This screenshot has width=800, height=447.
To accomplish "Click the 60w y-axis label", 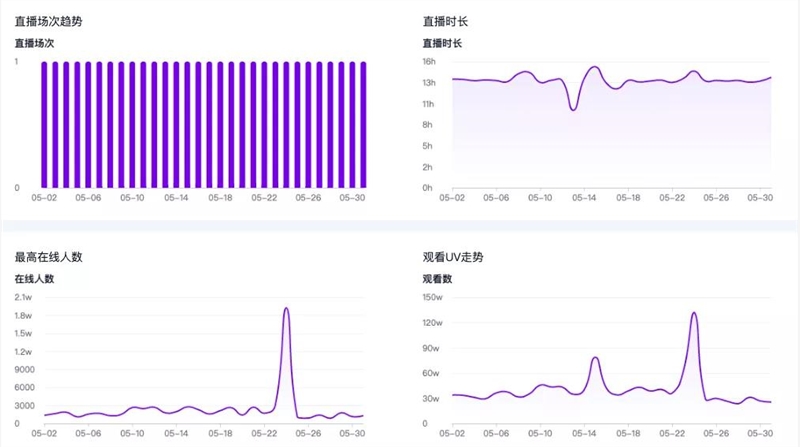I will pos(431,374).
